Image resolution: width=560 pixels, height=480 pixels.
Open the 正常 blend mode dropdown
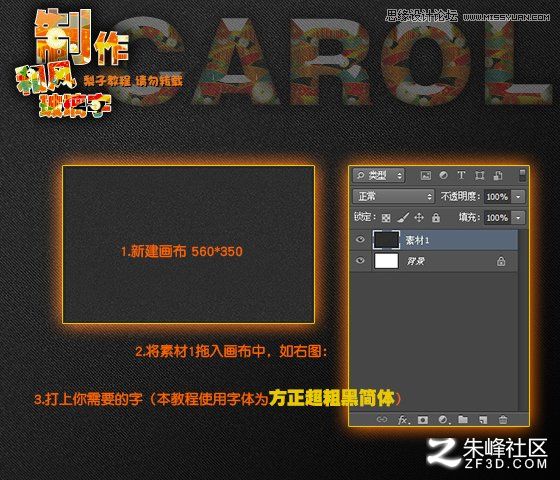[393, 196]
